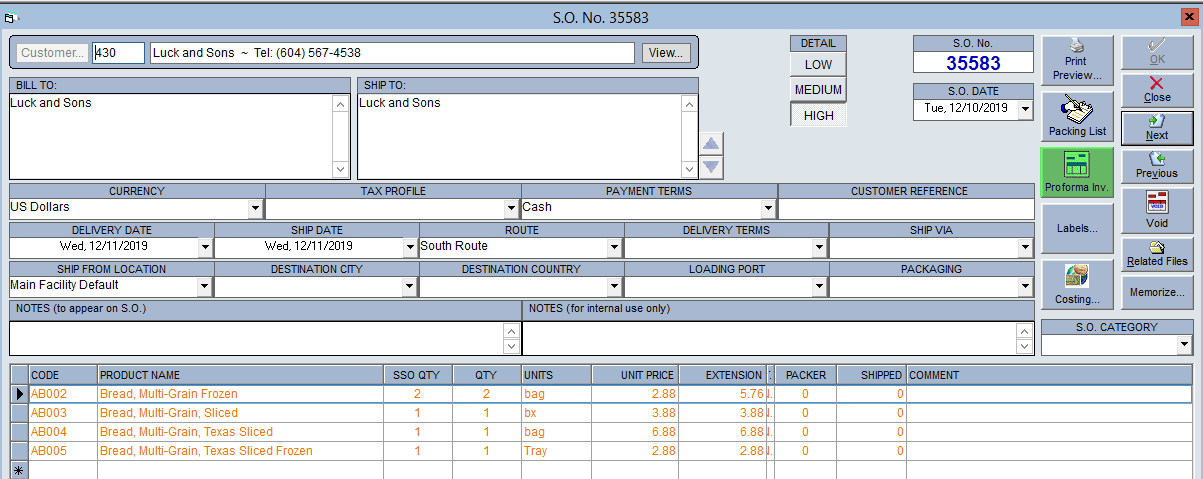The image size is (1203, 479).
Task: Close the sales order form
Action: click(1157, 89)
